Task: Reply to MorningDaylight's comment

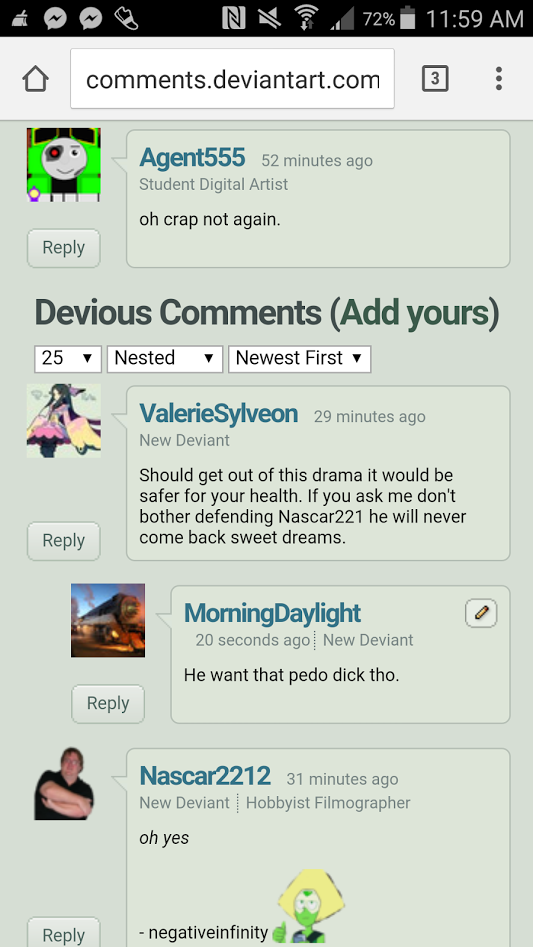Action: coord(108,704)
